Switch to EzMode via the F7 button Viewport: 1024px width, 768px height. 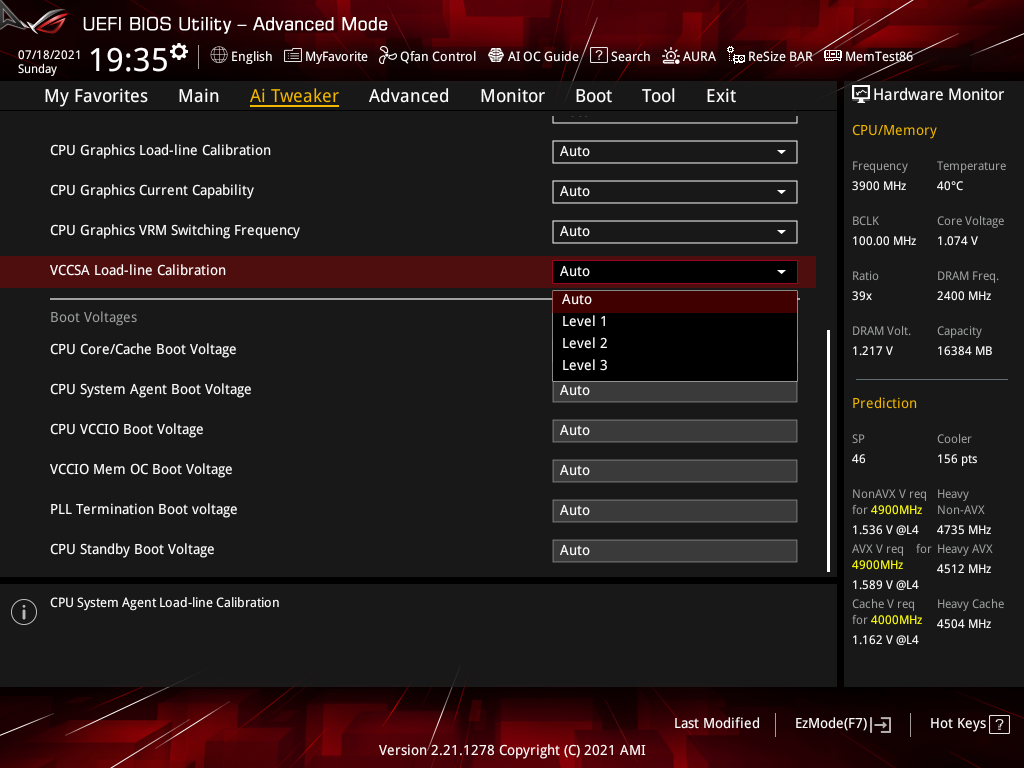coord(842,723)
